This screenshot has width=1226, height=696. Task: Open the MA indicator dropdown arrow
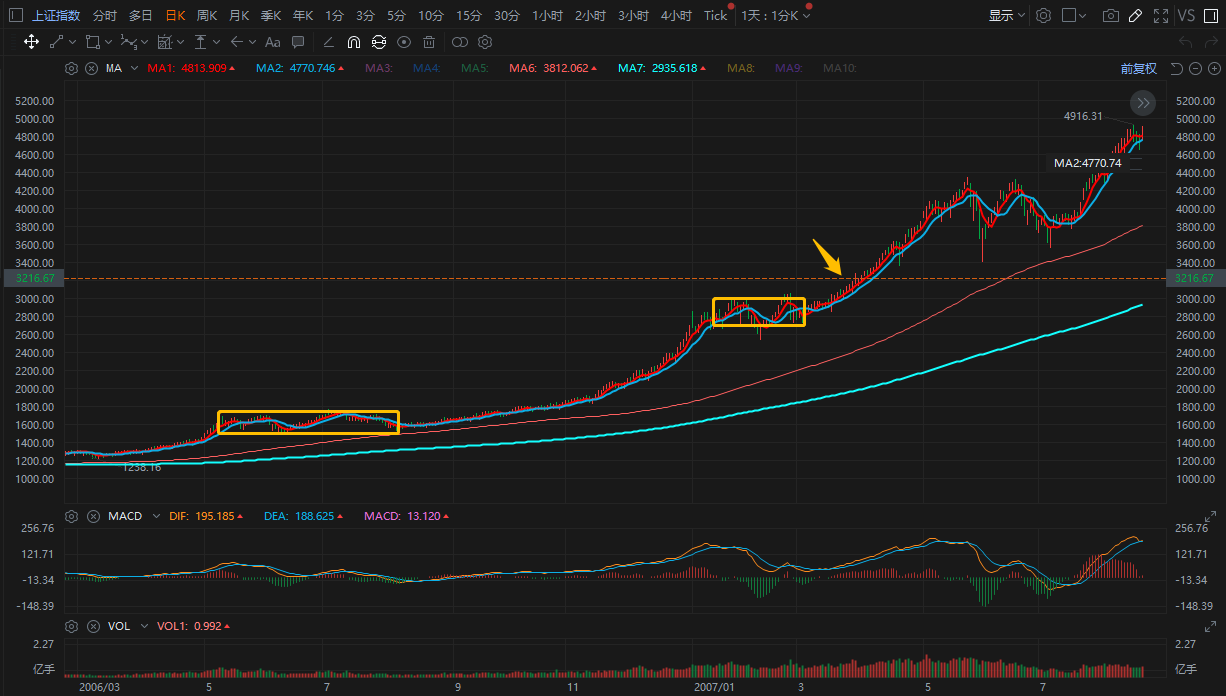[134, 69]
